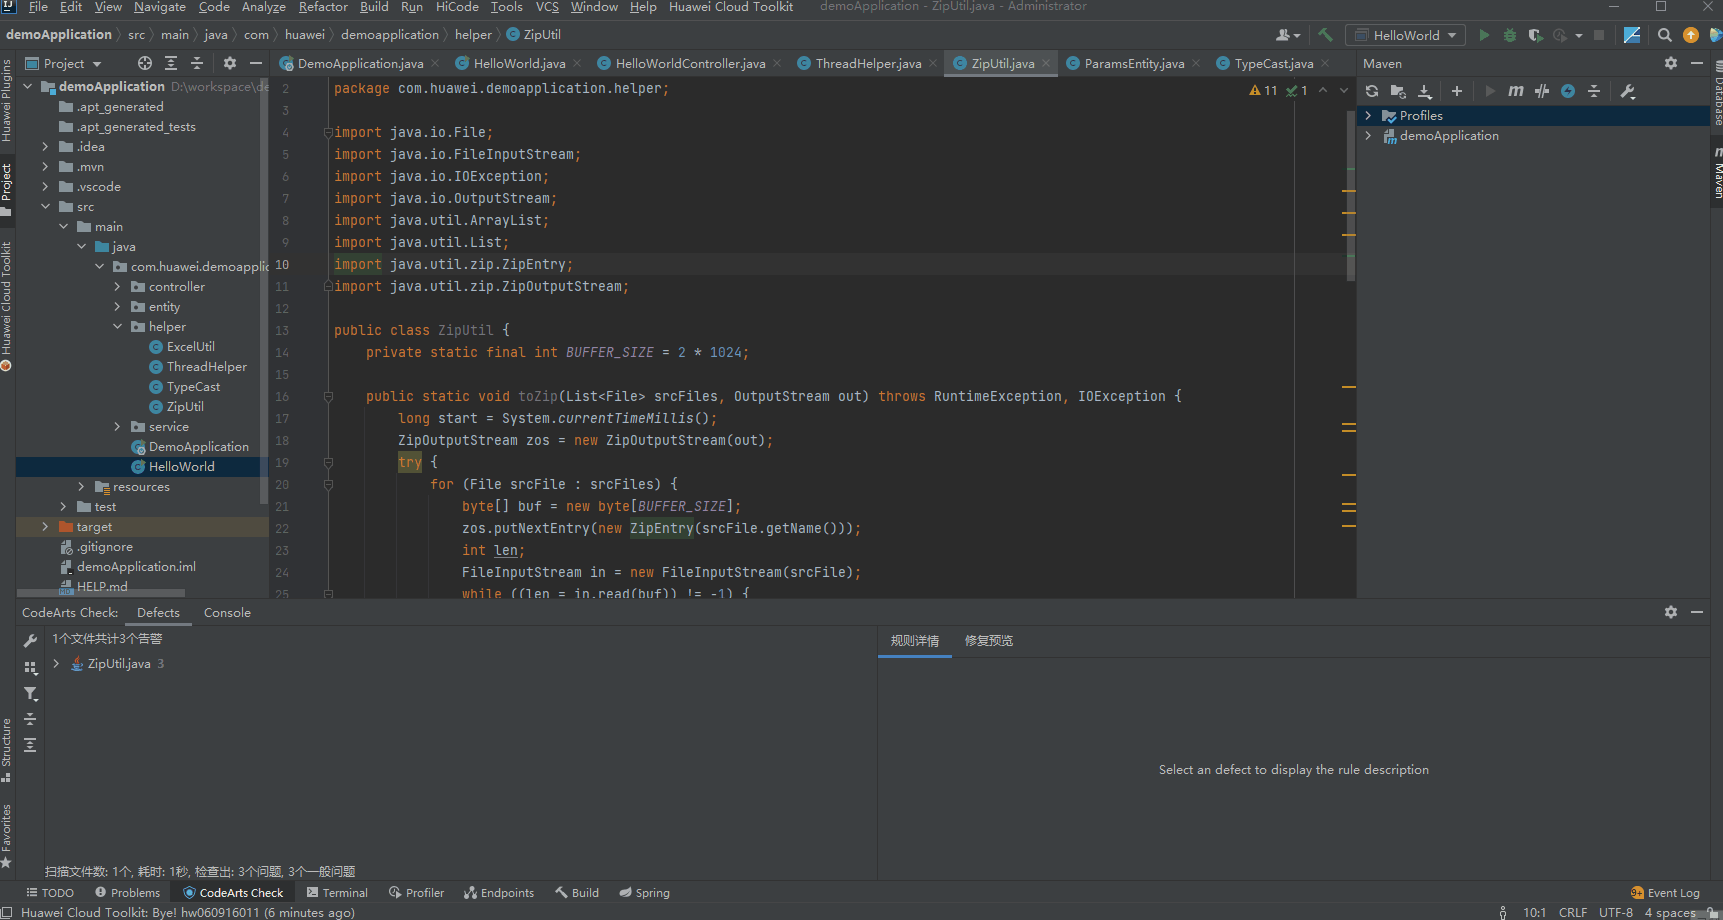Start debugging with the debug bug icon
1723x920 pixels.
[1509, 34]
